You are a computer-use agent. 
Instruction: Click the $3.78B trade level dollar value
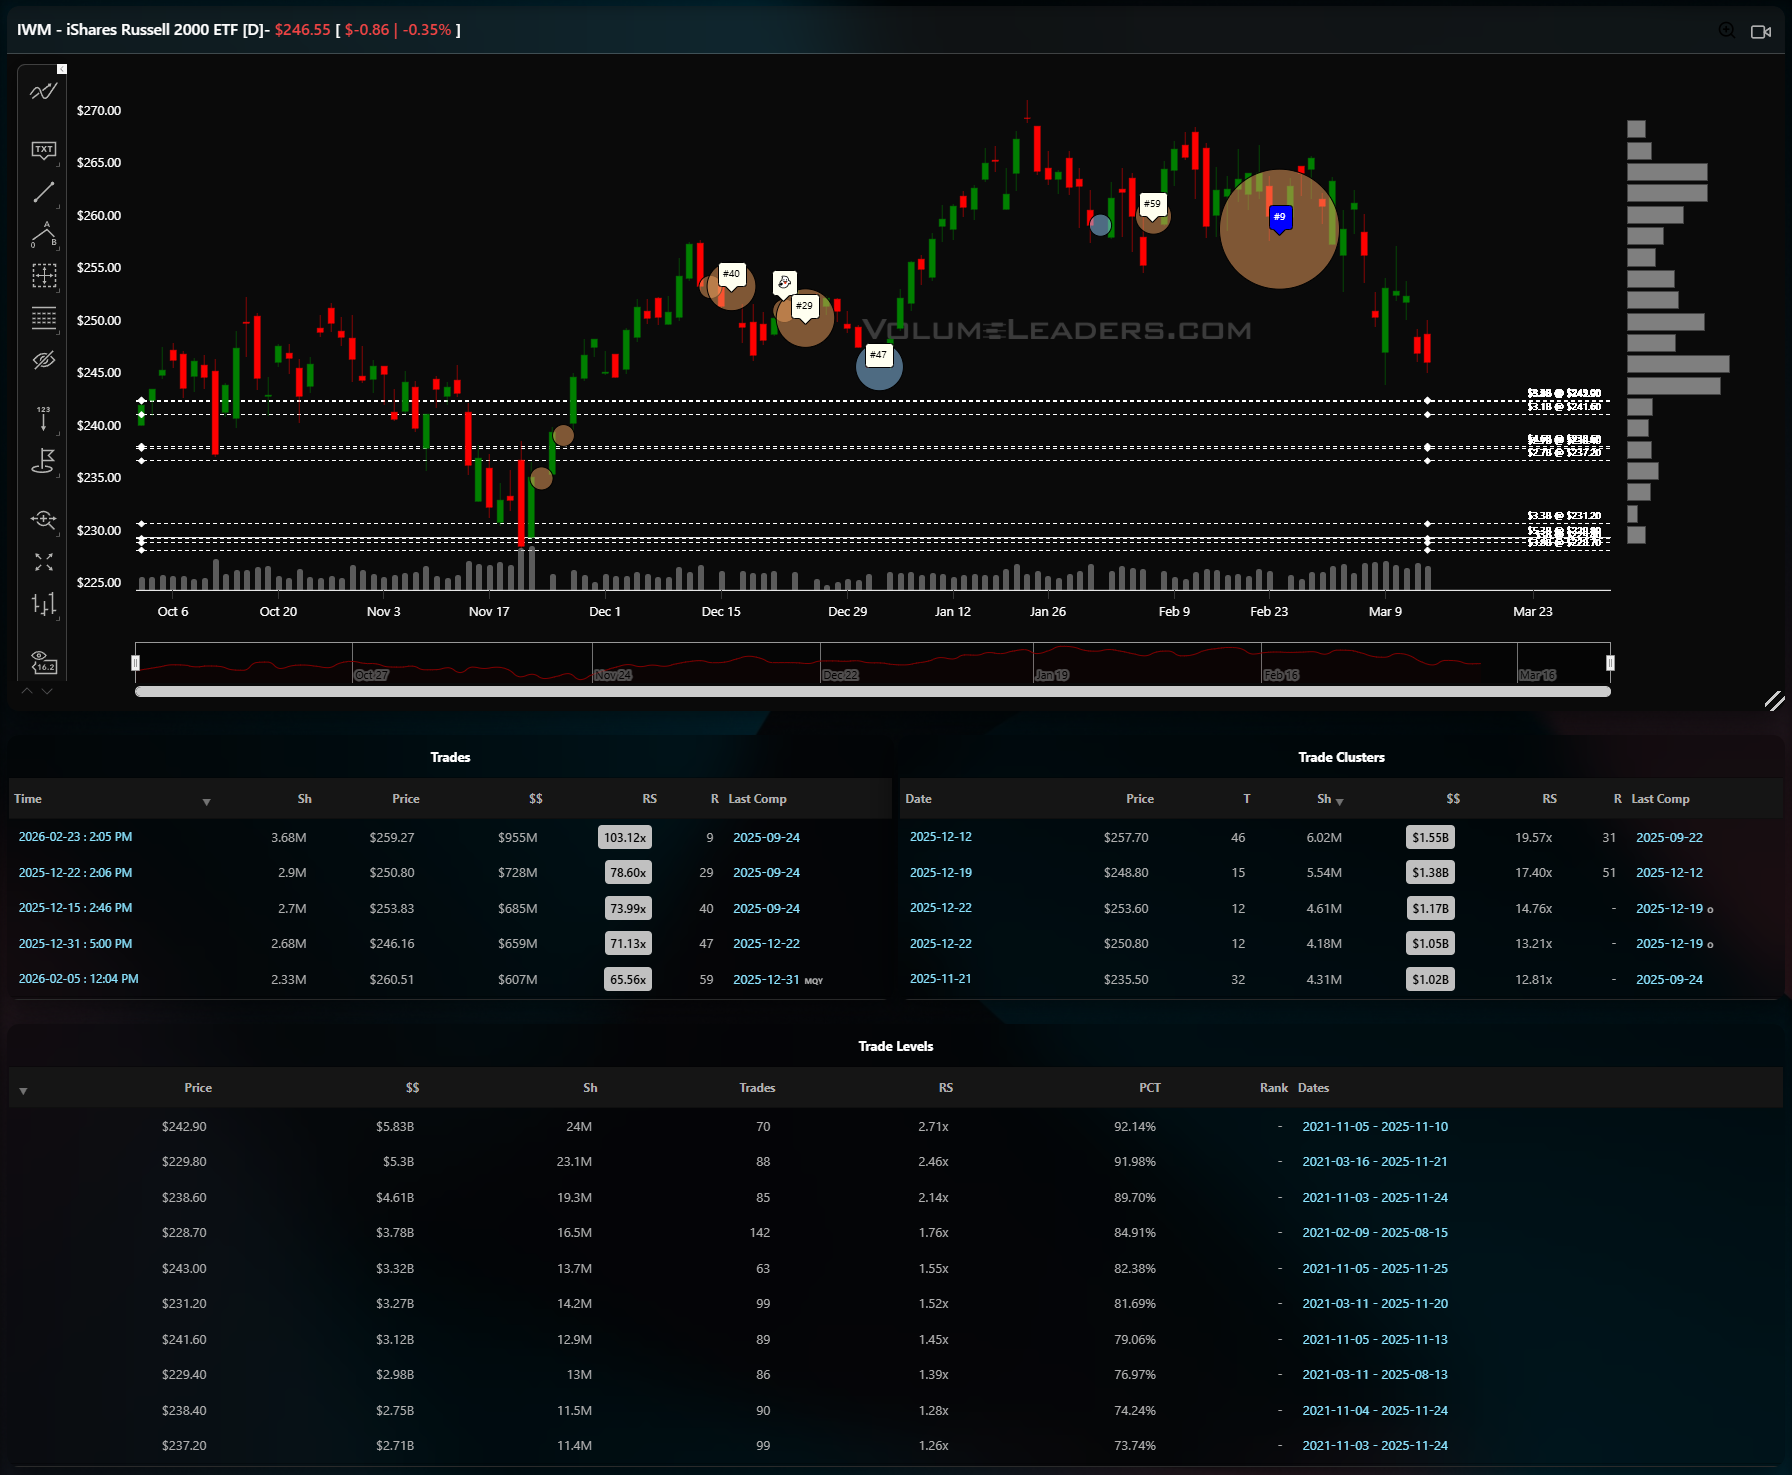coord(395,1233)
